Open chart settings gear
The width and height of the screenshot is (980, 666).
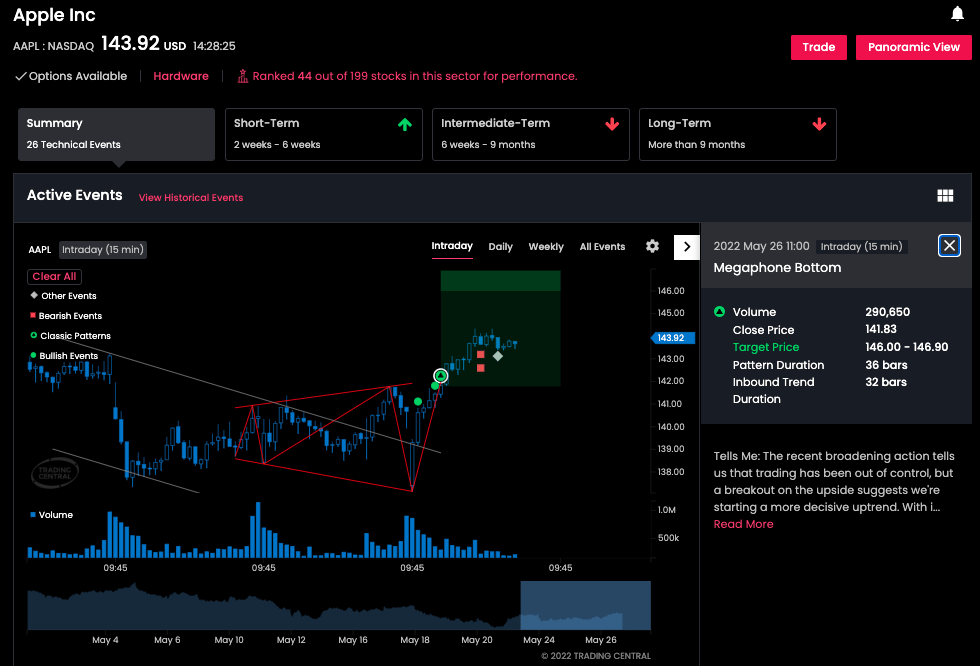pos(652,246)
